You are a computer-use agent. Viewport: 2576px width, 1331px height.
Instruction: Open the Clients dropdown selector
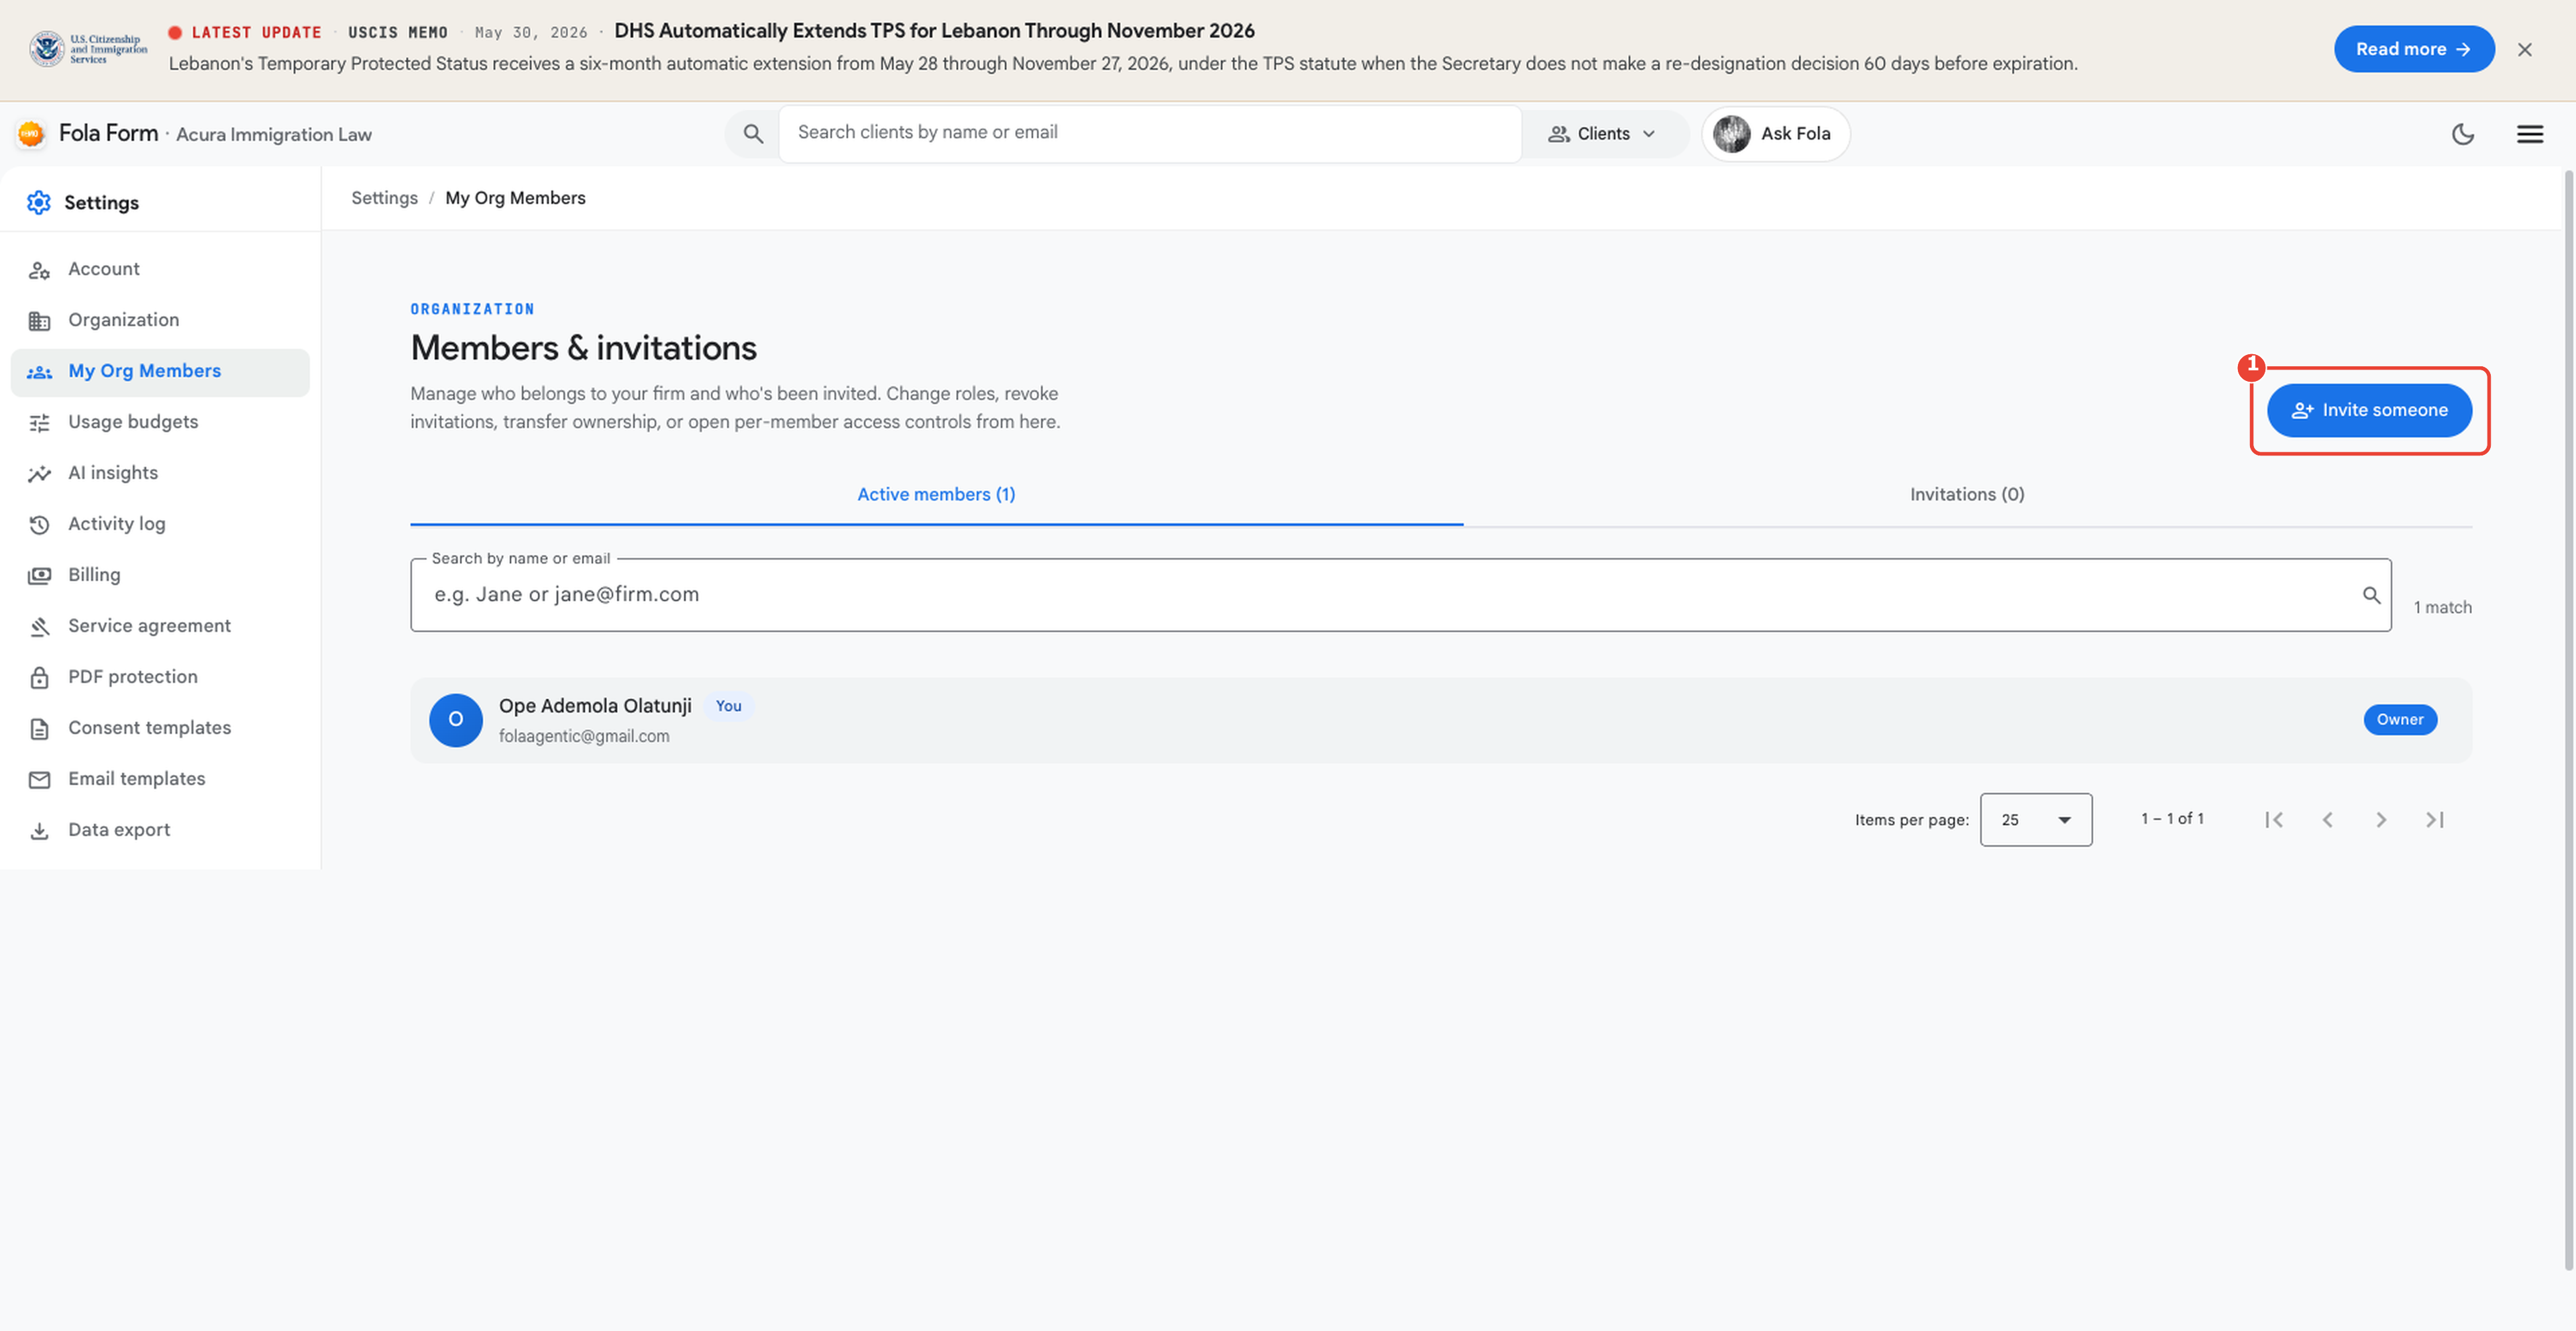(x=1603, y=133)
